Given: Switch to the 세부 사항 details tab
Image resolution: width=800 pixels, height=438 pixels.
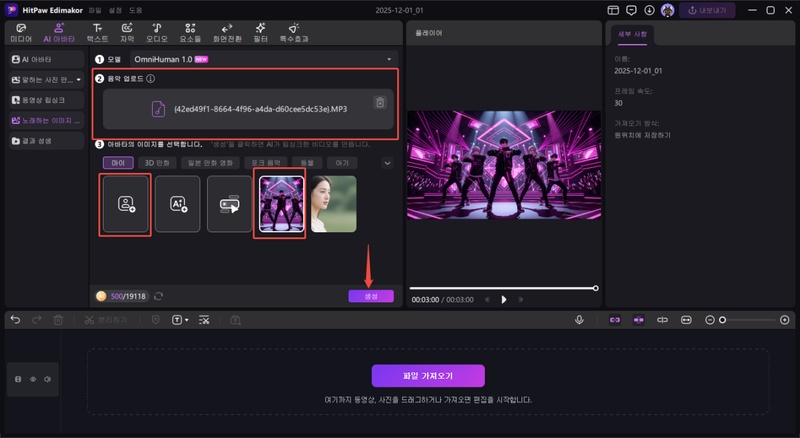Looking at the screenshot, I should click(633, 34).
